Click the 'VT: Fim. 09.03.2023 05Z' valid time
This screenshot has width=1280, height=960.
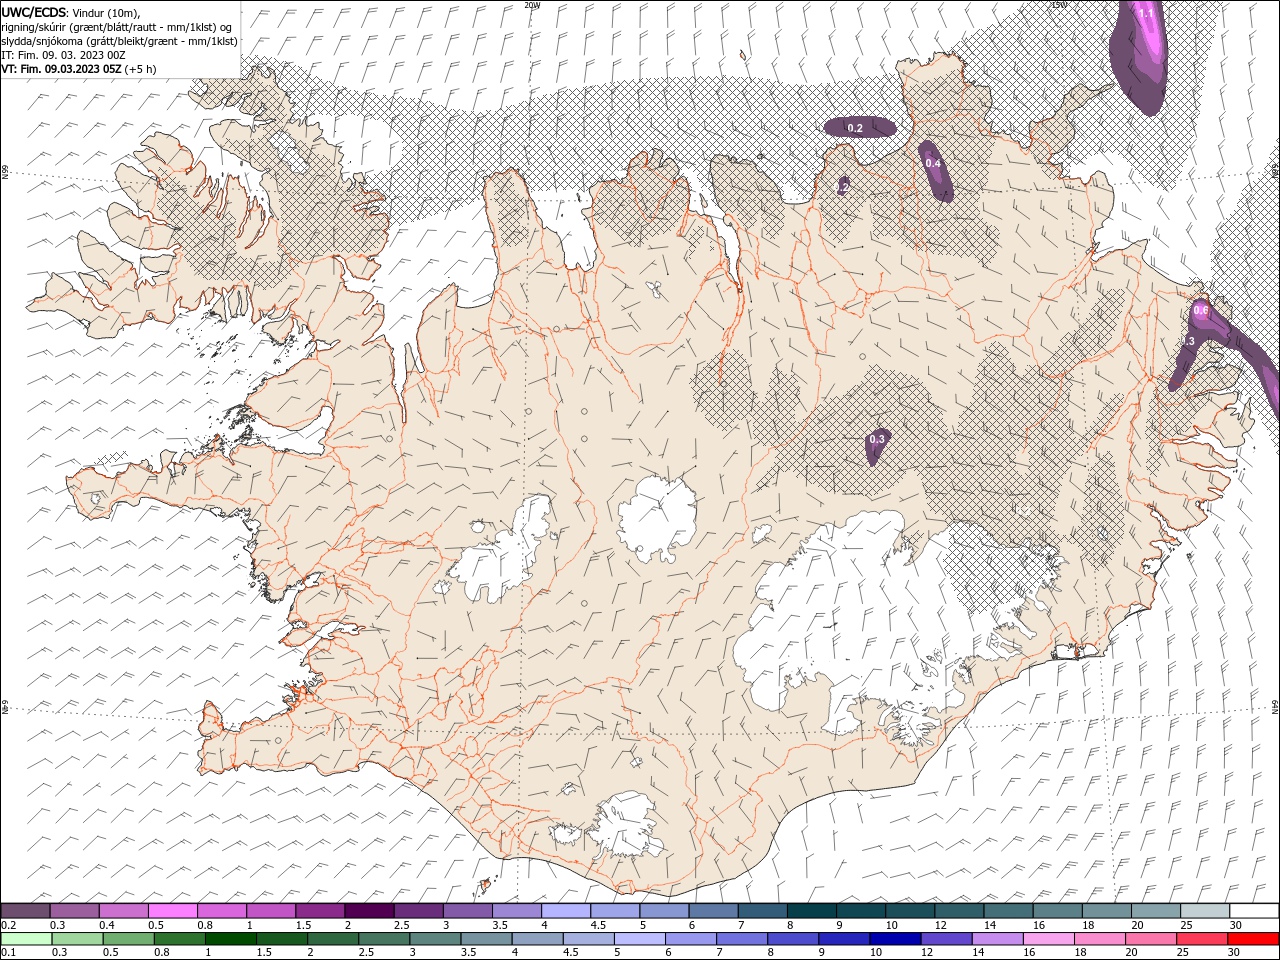click(x=61, y=69)
